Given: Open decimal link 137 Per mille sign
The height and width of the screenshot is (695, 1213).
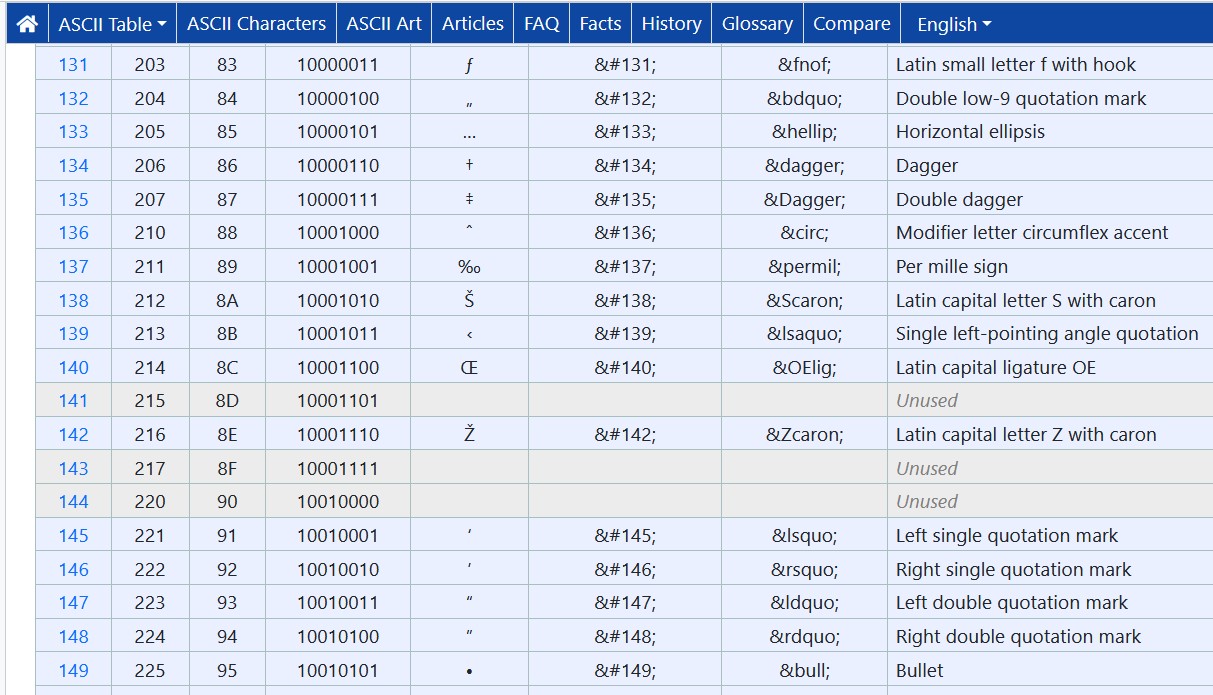Looking at the screenshot, I should [x=73, y=267].
